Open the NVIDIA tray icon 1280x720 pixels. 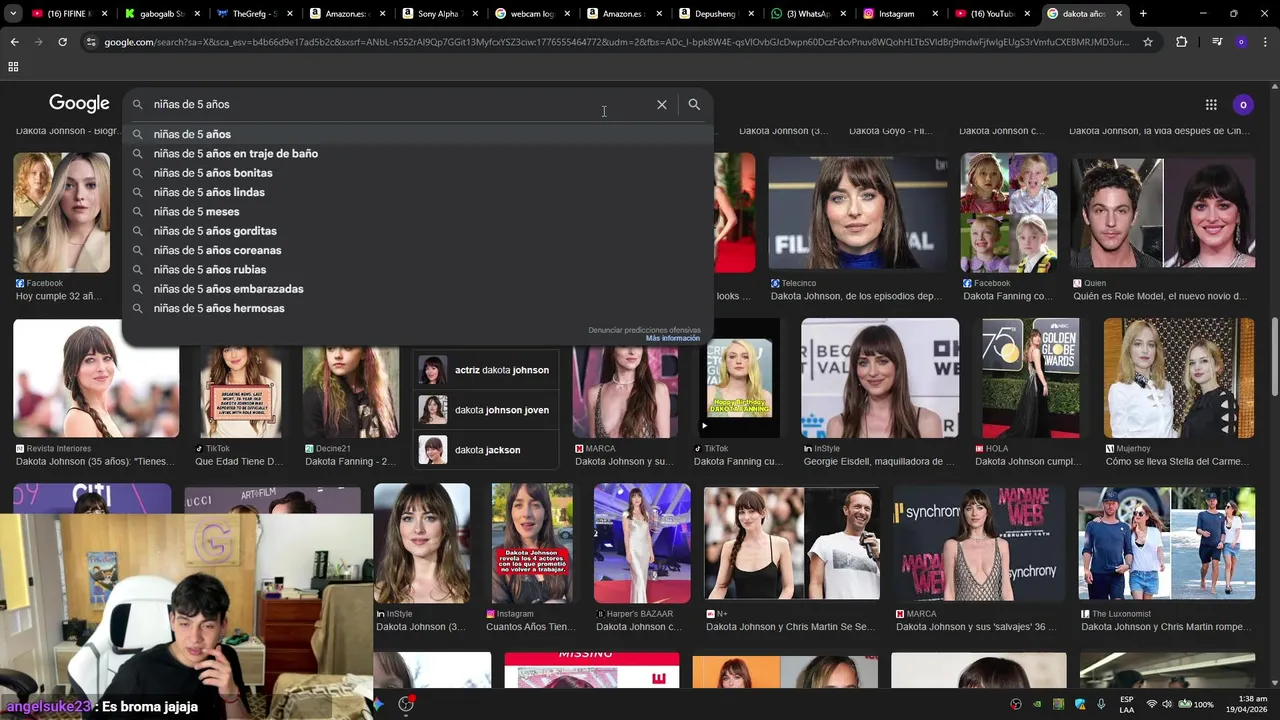point(1037,704)
